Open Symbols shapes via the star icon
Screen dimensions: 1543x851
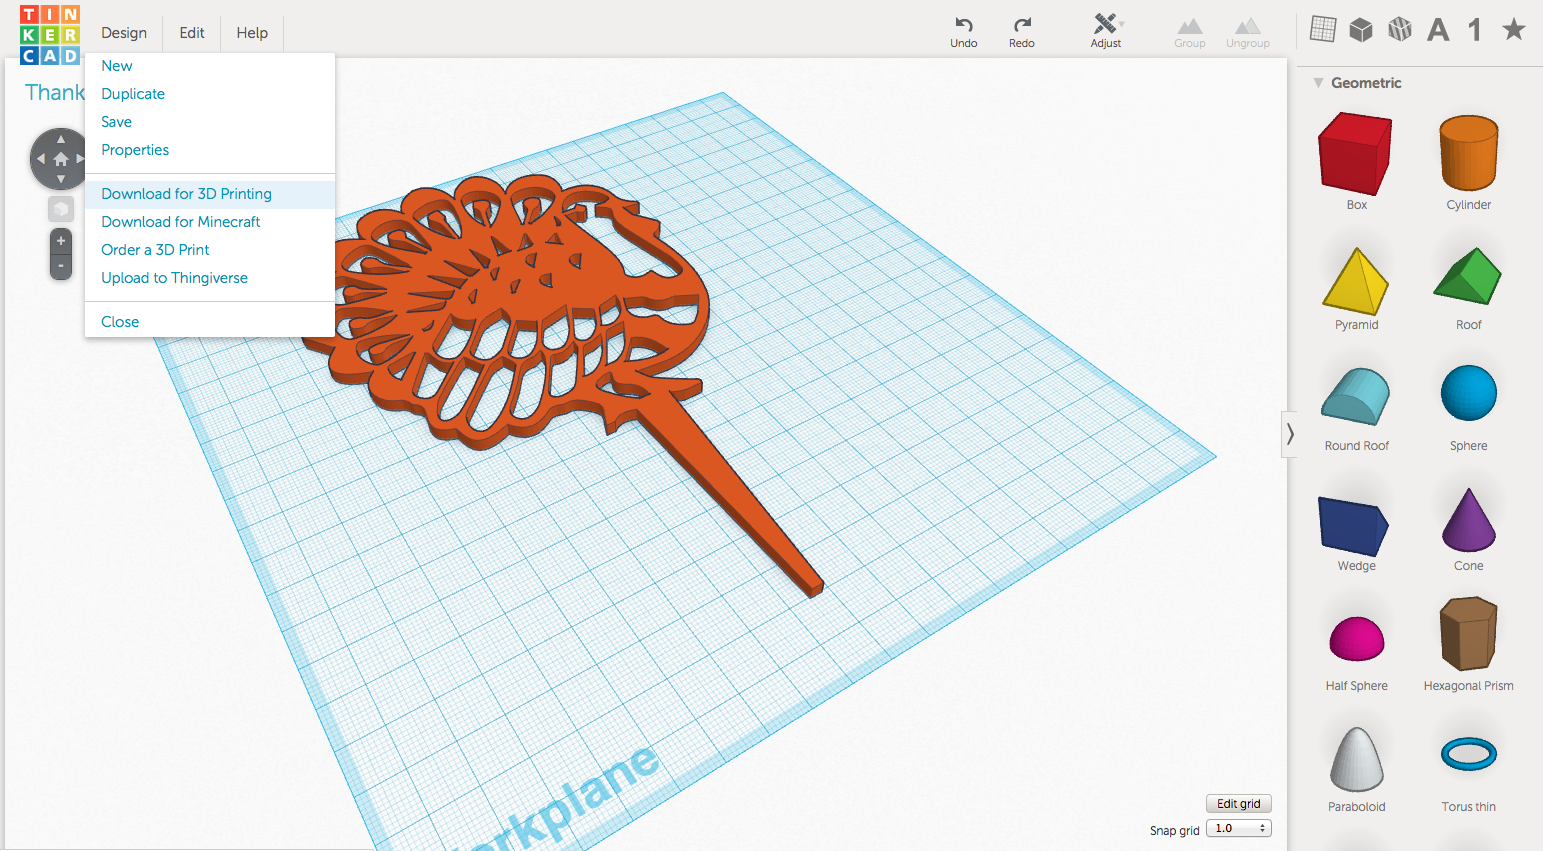tap(1512, 29)
